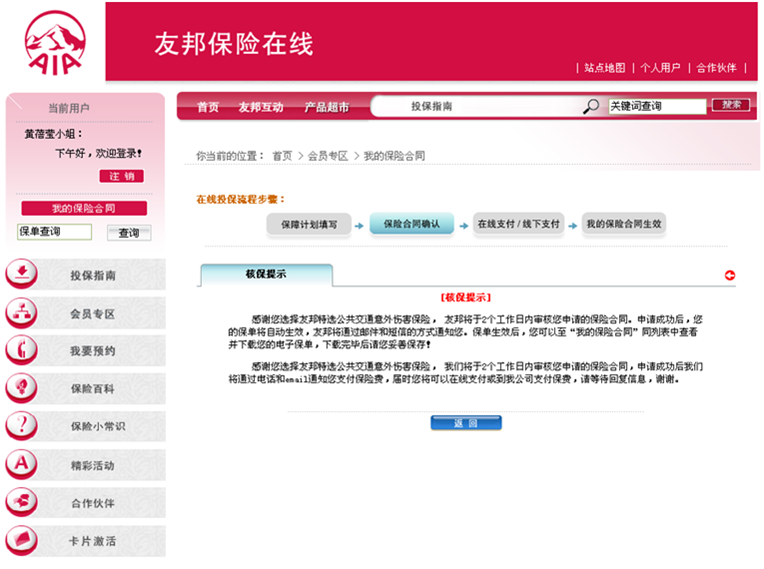Click 会员专区 in the breadcrumb
Screen dimensions: 764x569
328,156
